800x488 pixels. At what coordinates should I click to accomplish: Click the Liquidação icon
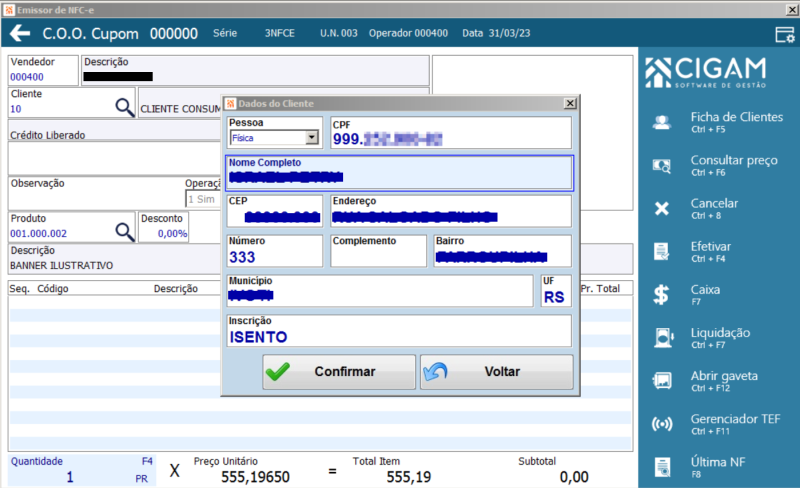point(663,338)
